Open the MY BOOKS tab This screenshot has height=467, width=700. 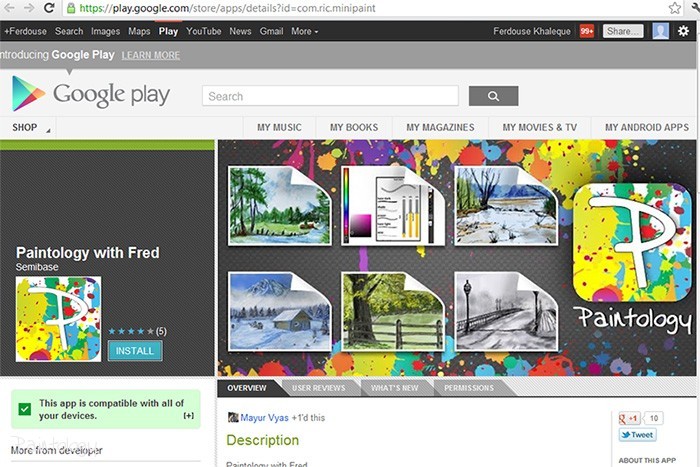[x=354, y=127]
